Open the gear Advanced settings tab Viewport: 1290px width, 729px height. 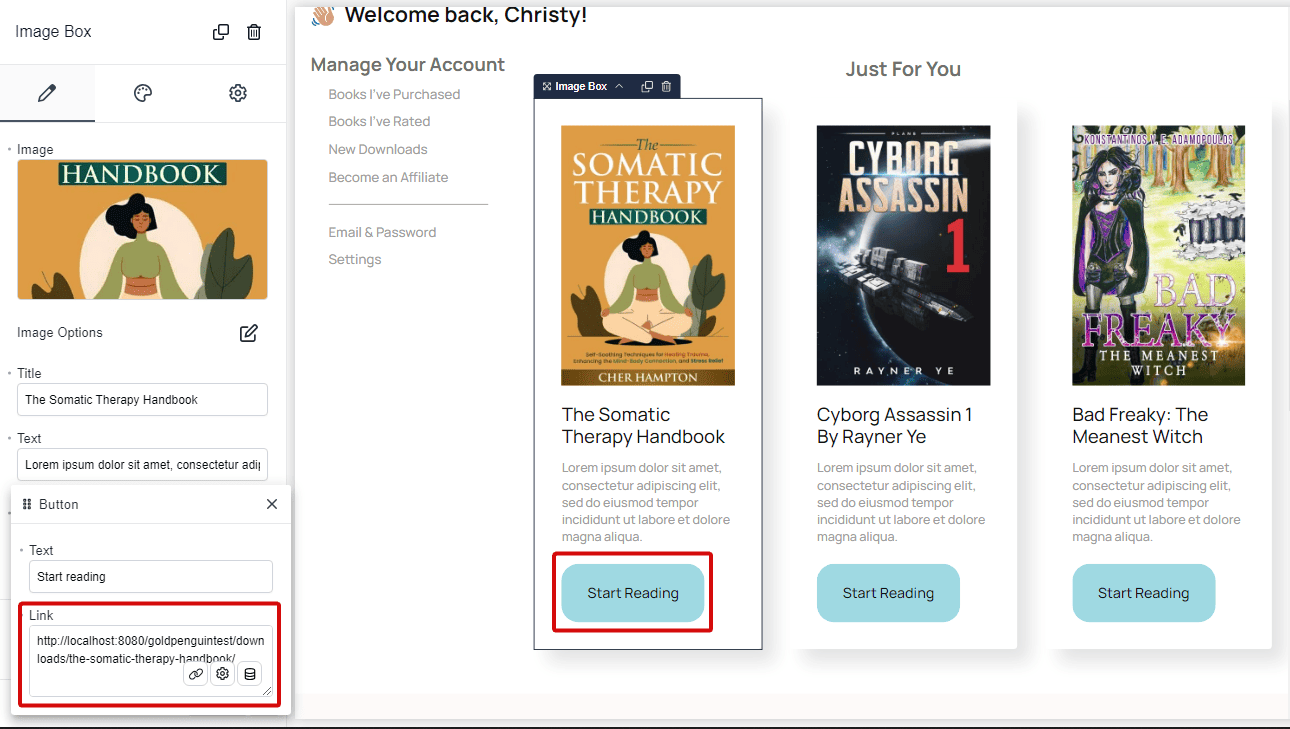[x=238, y=93]
